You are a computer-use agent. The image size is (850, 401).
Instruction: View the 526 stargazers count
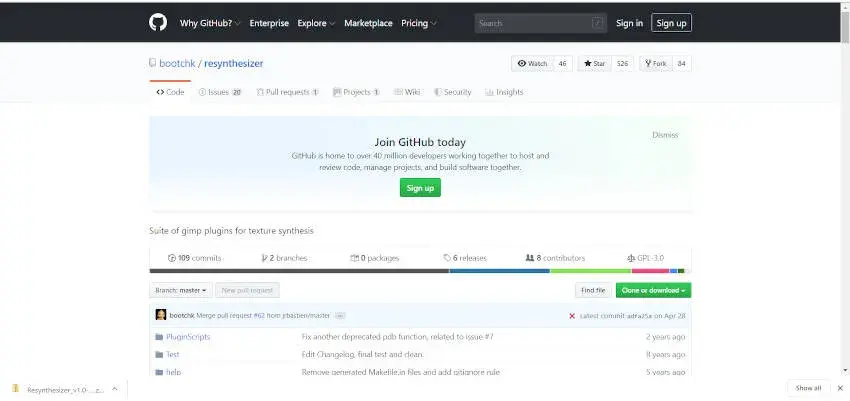tap(622, 63)
